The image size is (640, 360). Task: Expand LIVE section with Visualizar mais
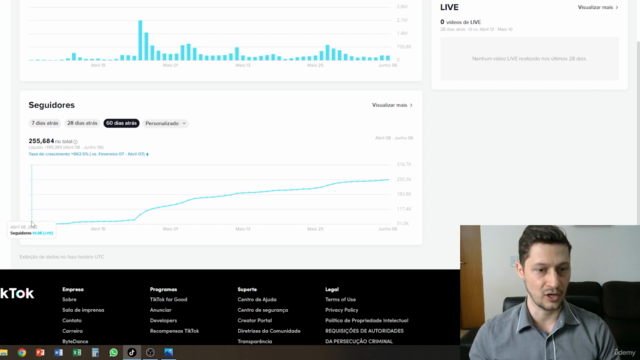598,7
